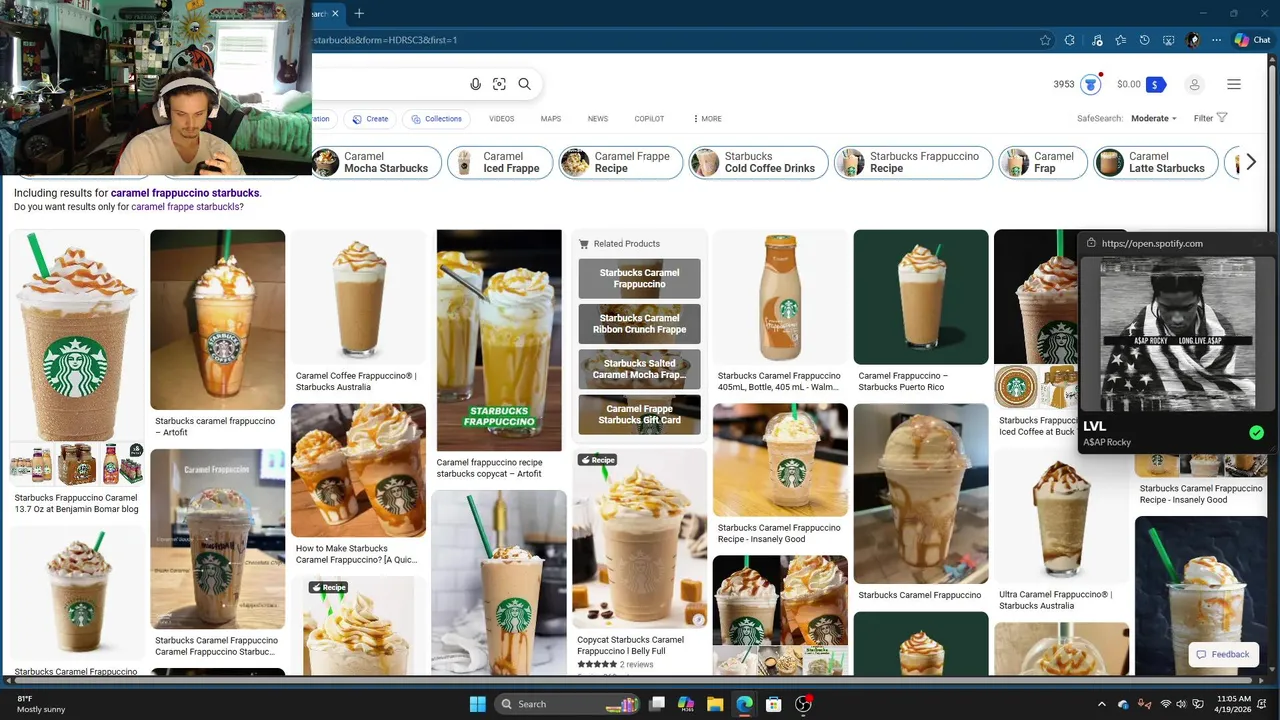Select Caramel Latte Starbucks chip
Viewport: 1280px width, 720px height.
coord(1156,162)
